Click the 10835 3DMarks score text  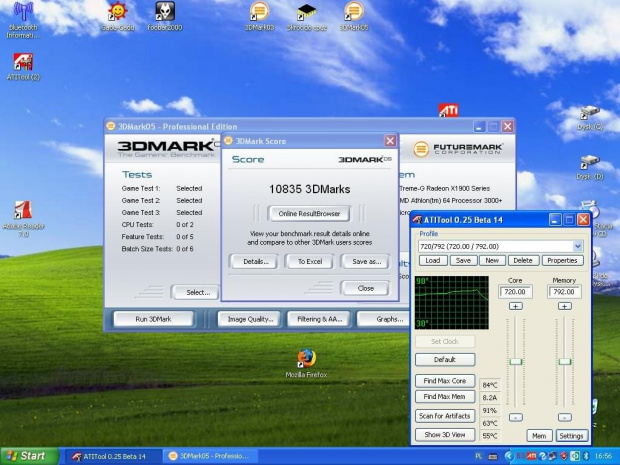(310, 189)
